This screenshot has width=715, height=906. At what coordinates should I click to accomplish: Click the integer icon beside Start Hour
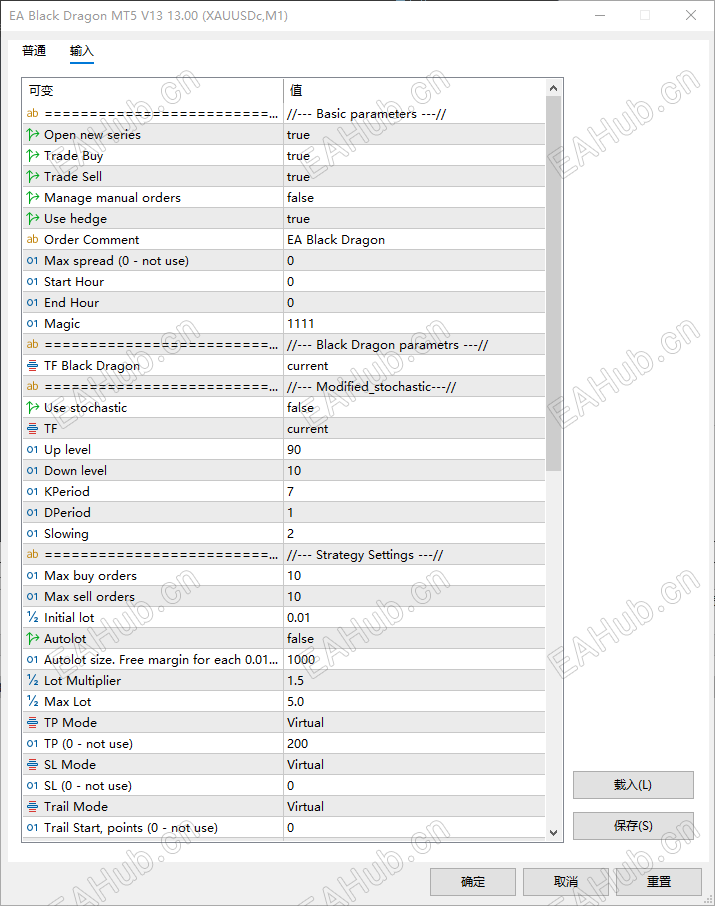click(33, 281)
